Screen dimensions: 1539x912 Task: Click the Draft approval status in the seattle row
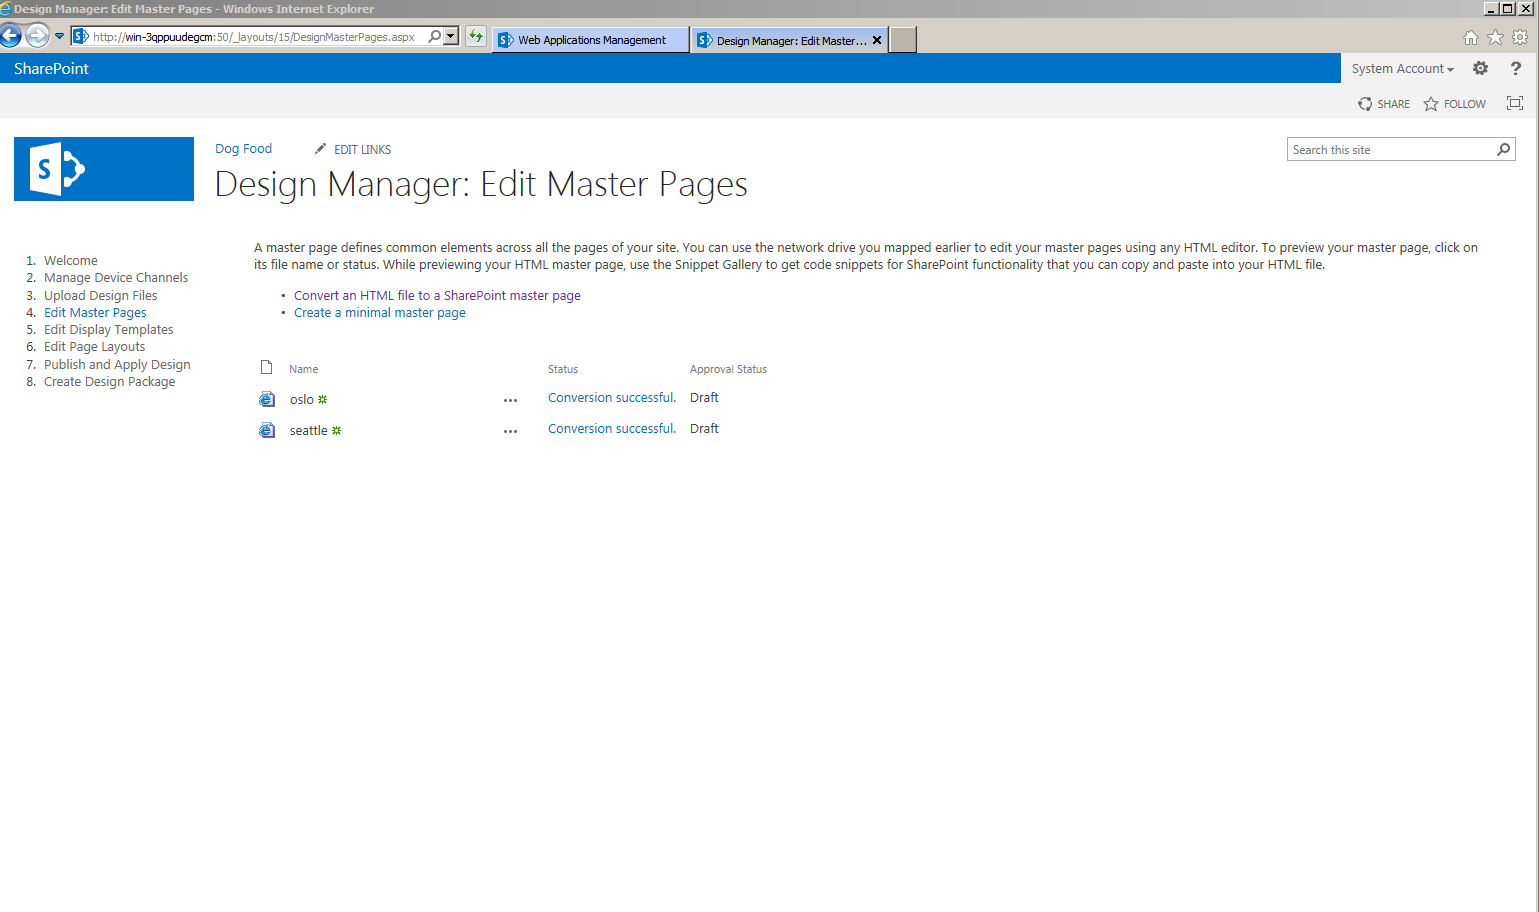(704, 428)
